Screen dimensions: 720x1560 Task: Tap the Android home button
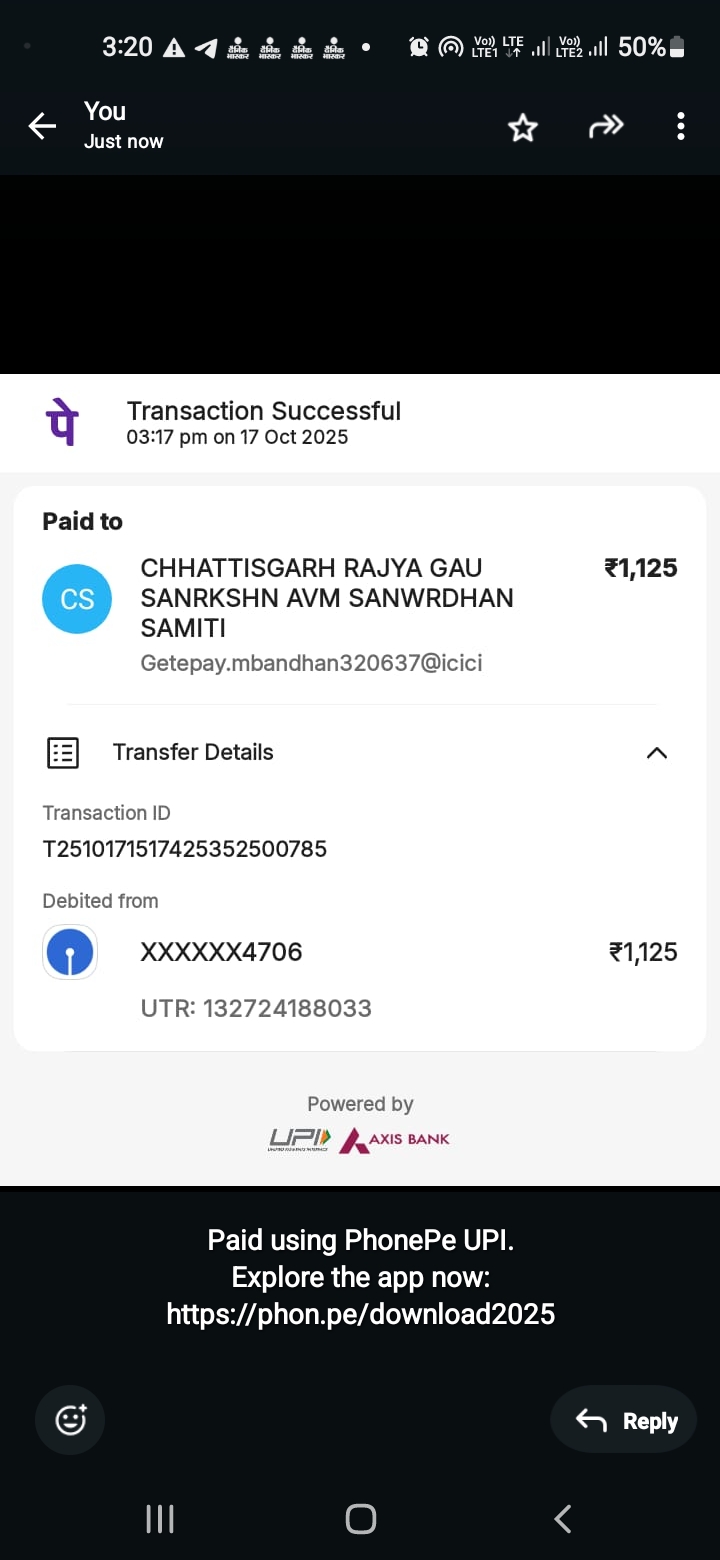(x=360, y=1519)
